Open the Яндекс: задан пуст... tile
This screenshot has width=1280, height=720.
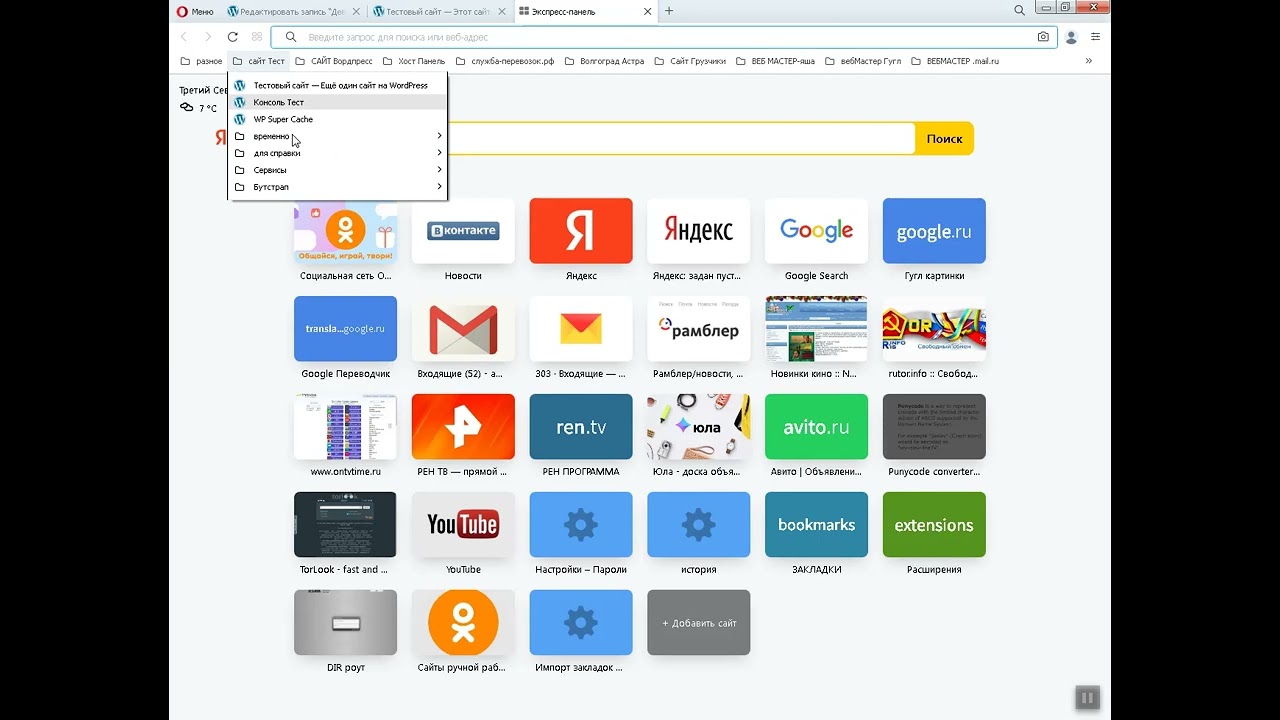[x=699, y=231]
